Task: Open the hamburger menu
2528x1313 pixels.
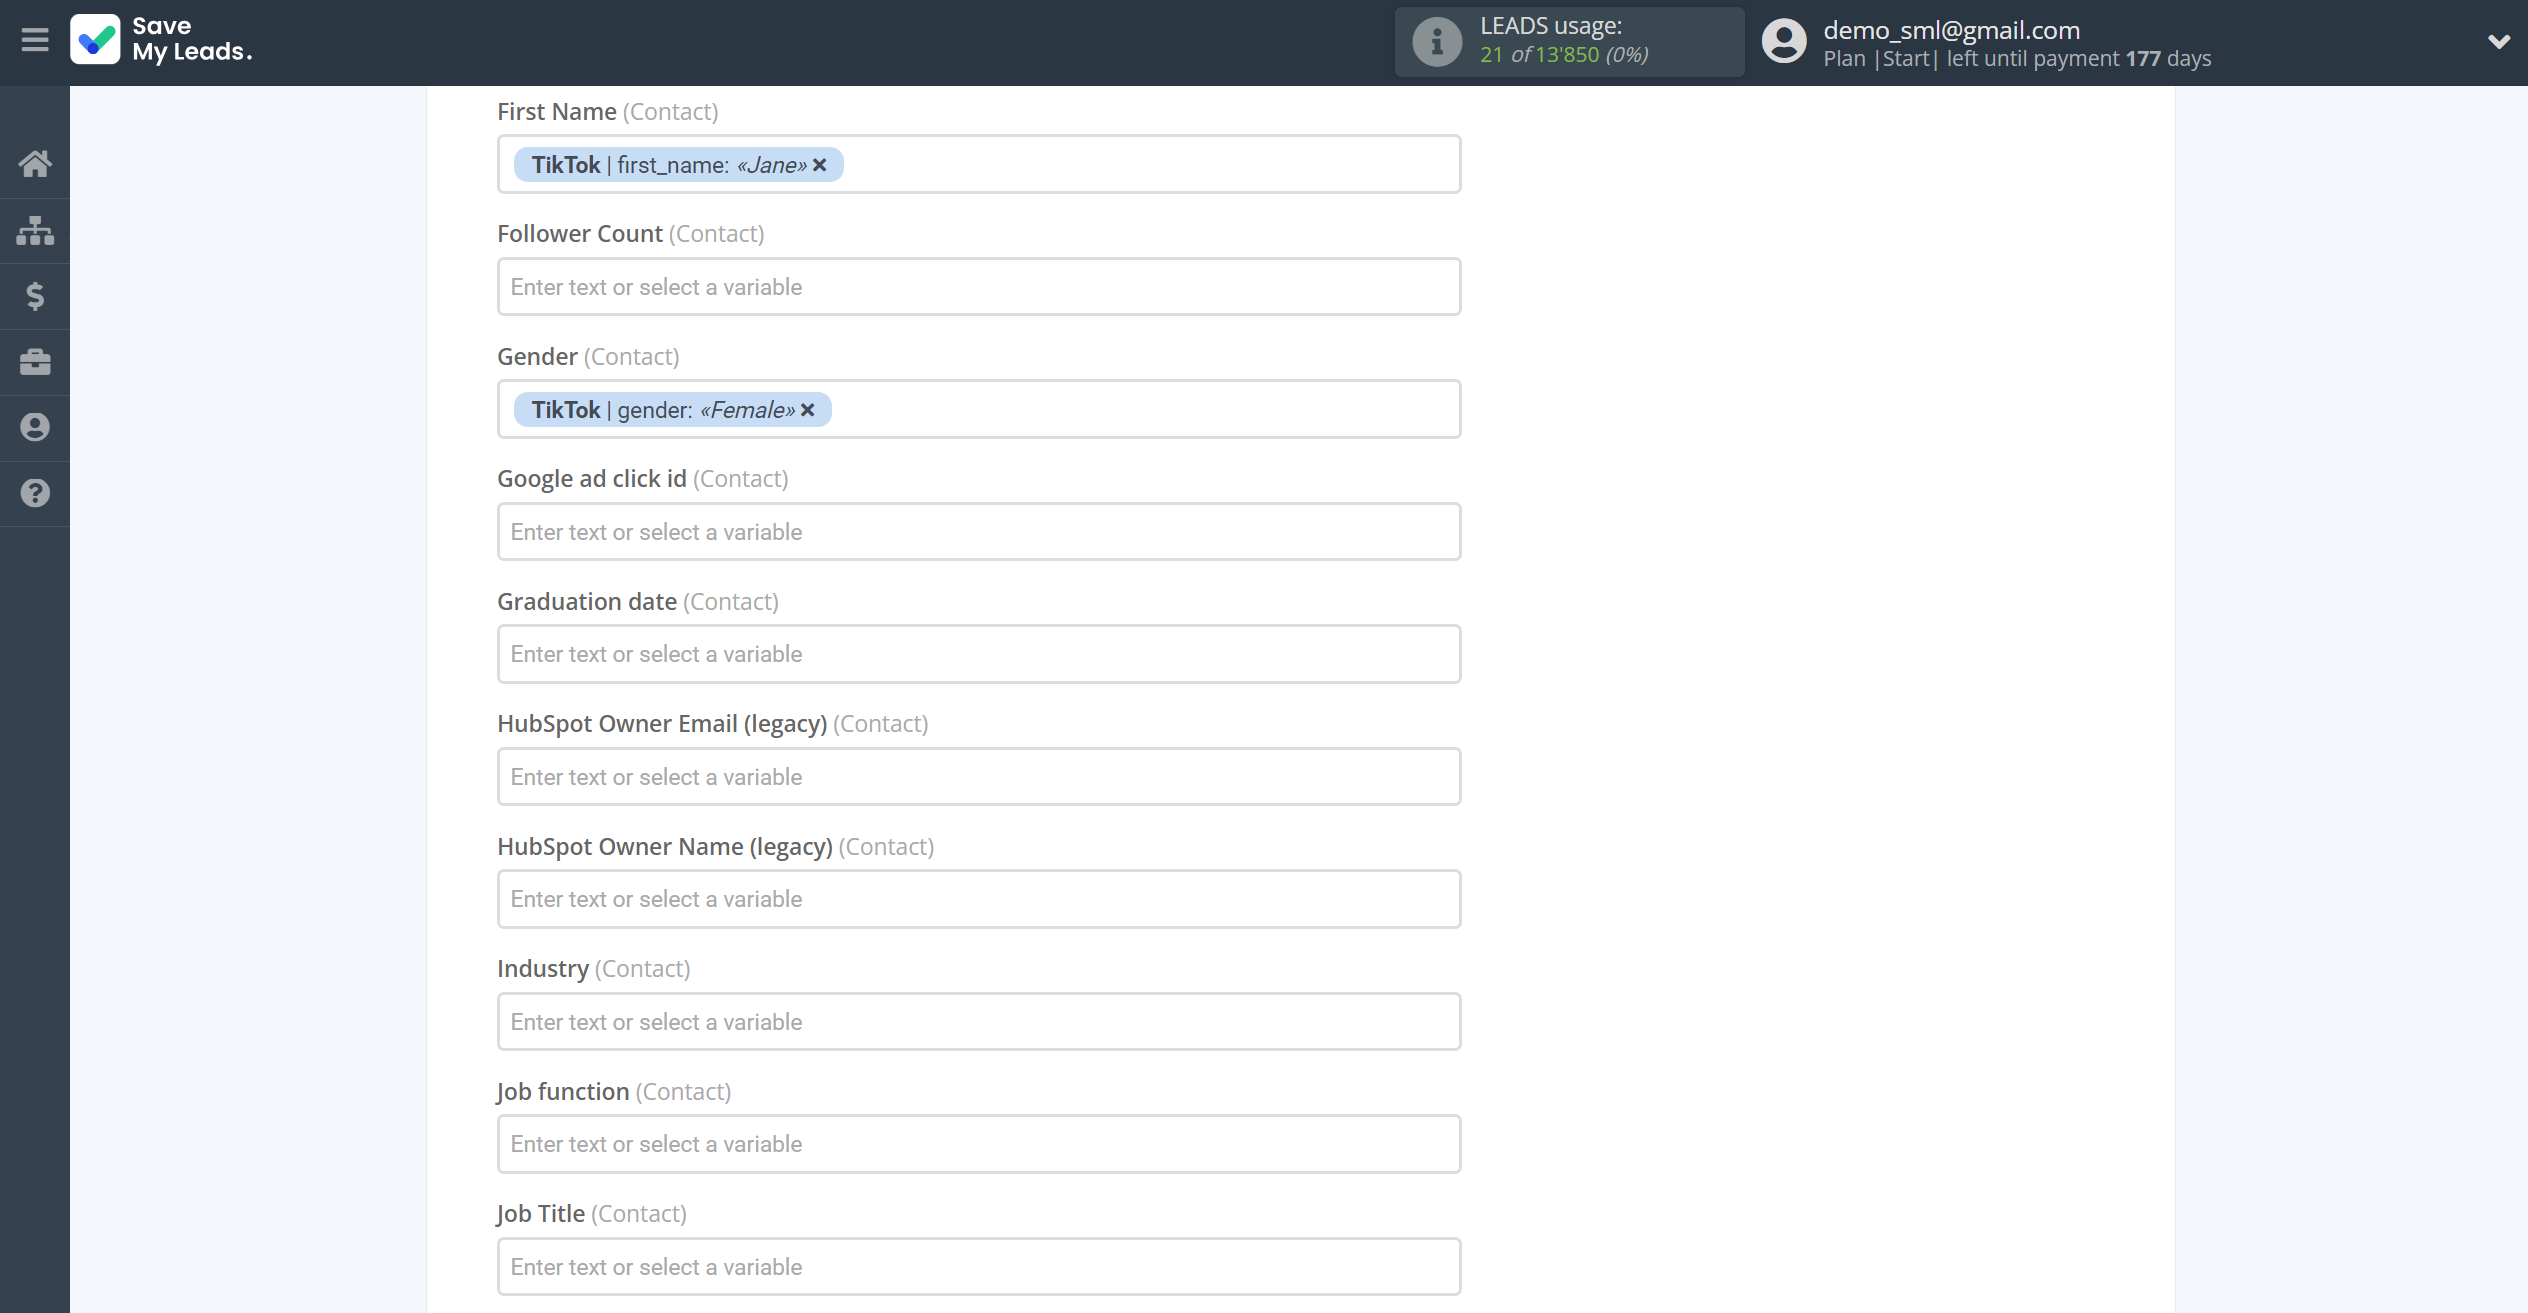Action: click(x=35, y=40)
